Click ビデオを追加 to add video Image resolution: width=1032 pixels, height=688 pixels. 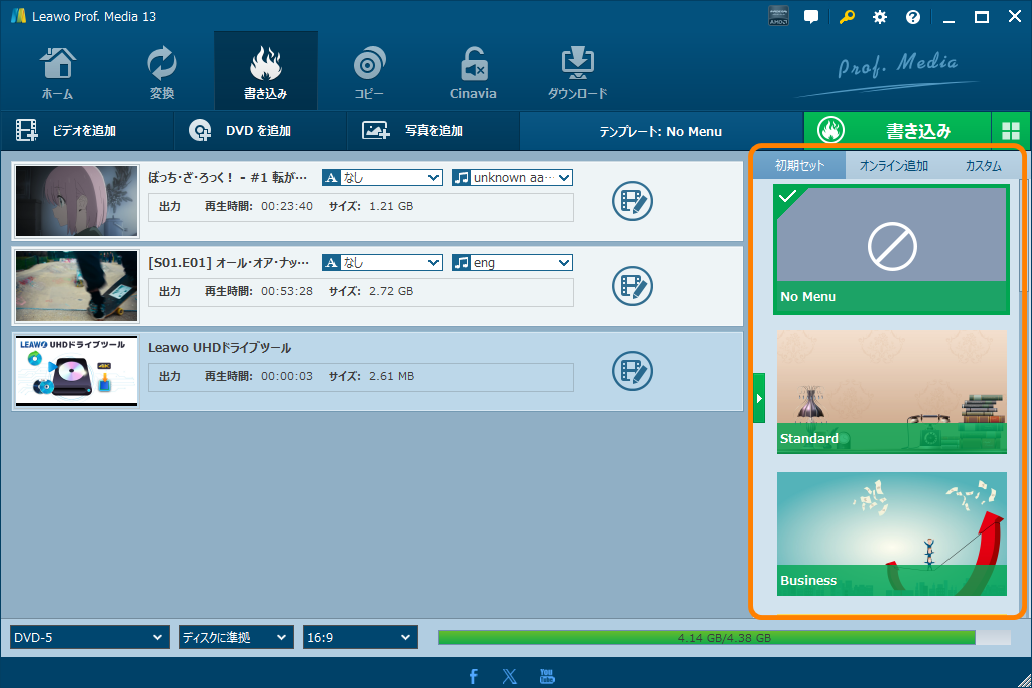click(86, 131)
